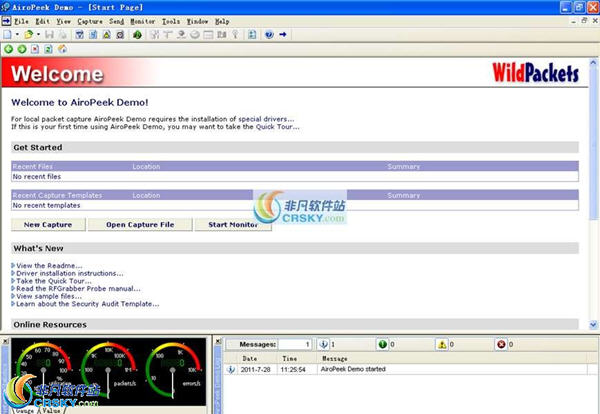Switch to the Value tab
Viewport: 600px width, 414px height.
click(x=51, y=411)
